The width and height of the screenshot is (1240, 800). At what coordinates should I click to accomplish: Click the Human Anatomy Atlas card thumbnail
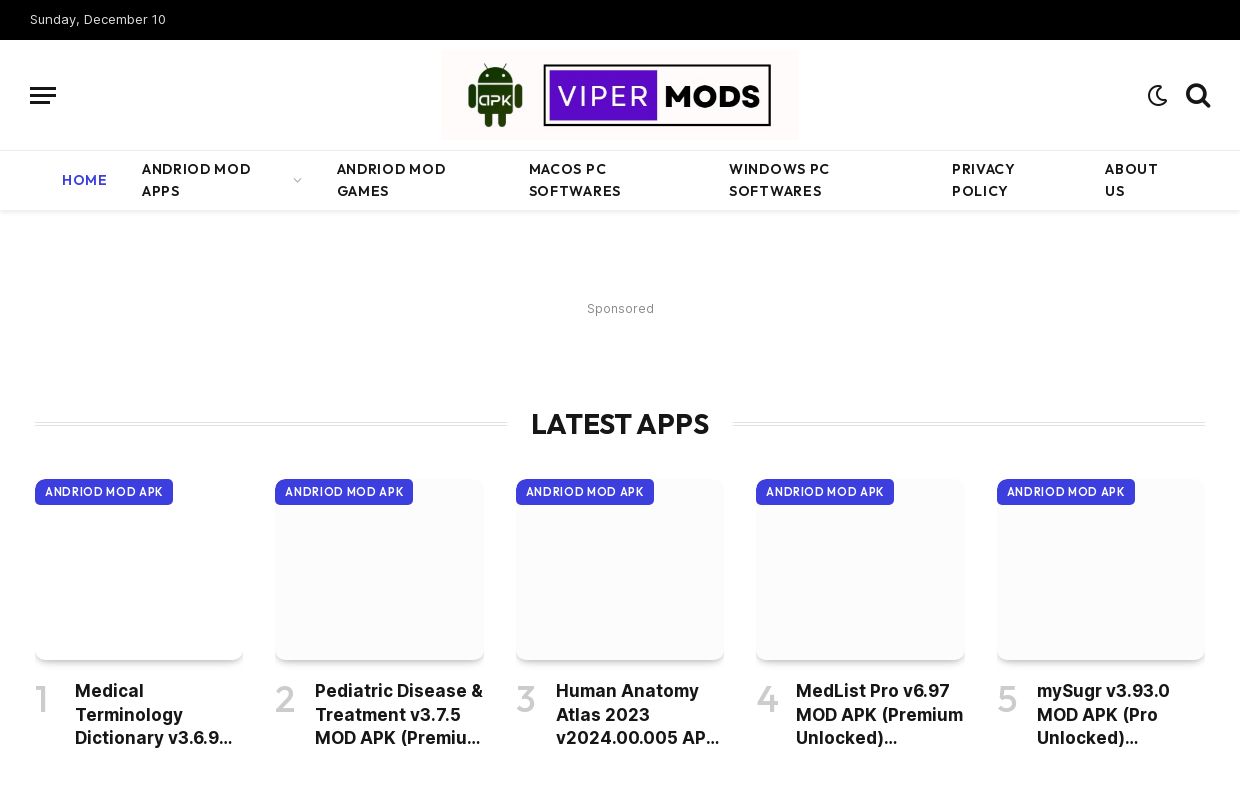click(620, 570)
